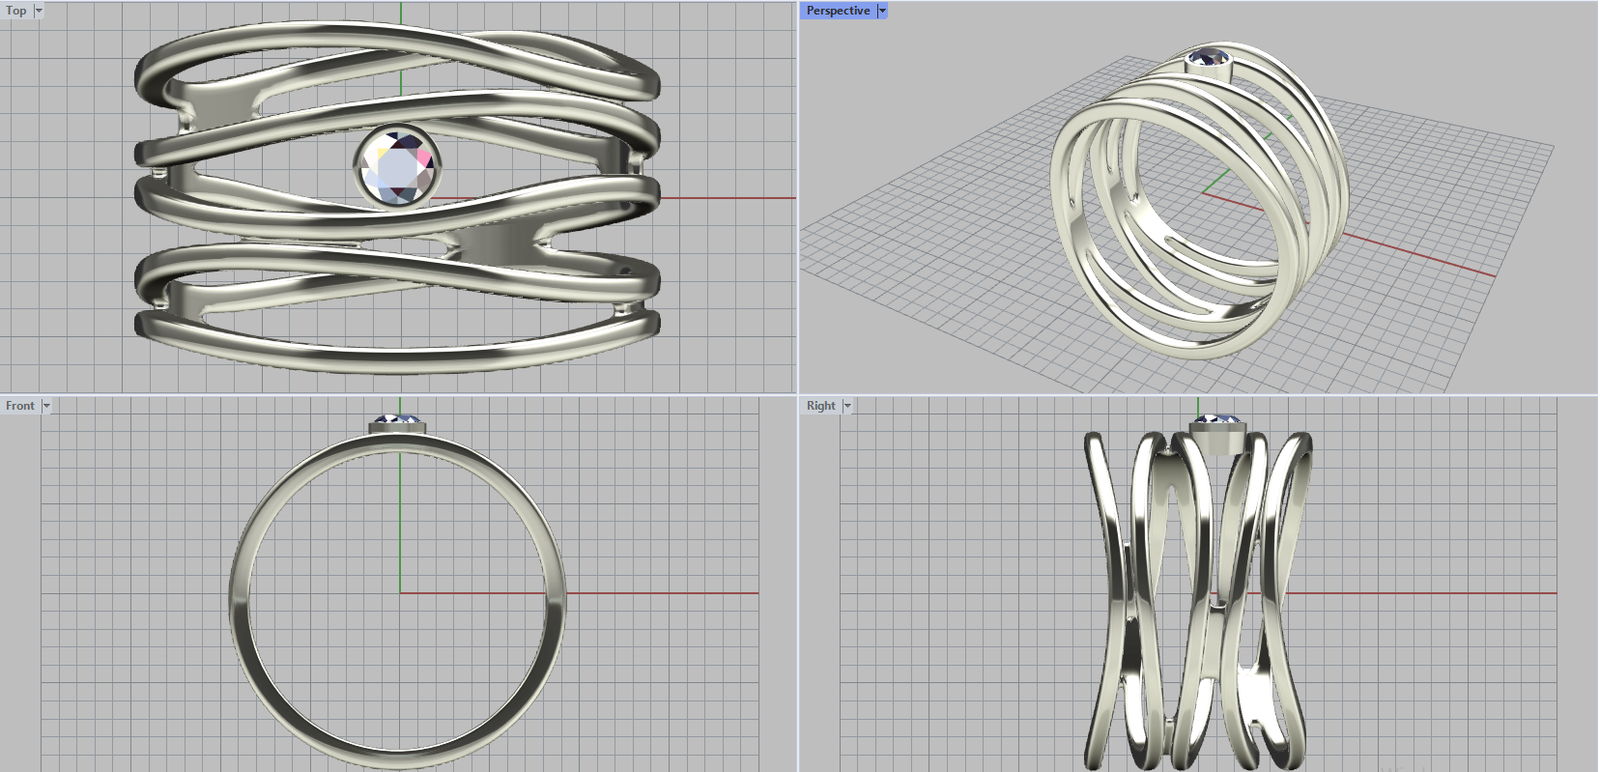Click the Perspective viewport title label
1600x772 pixels.
(x=838, y=11)
